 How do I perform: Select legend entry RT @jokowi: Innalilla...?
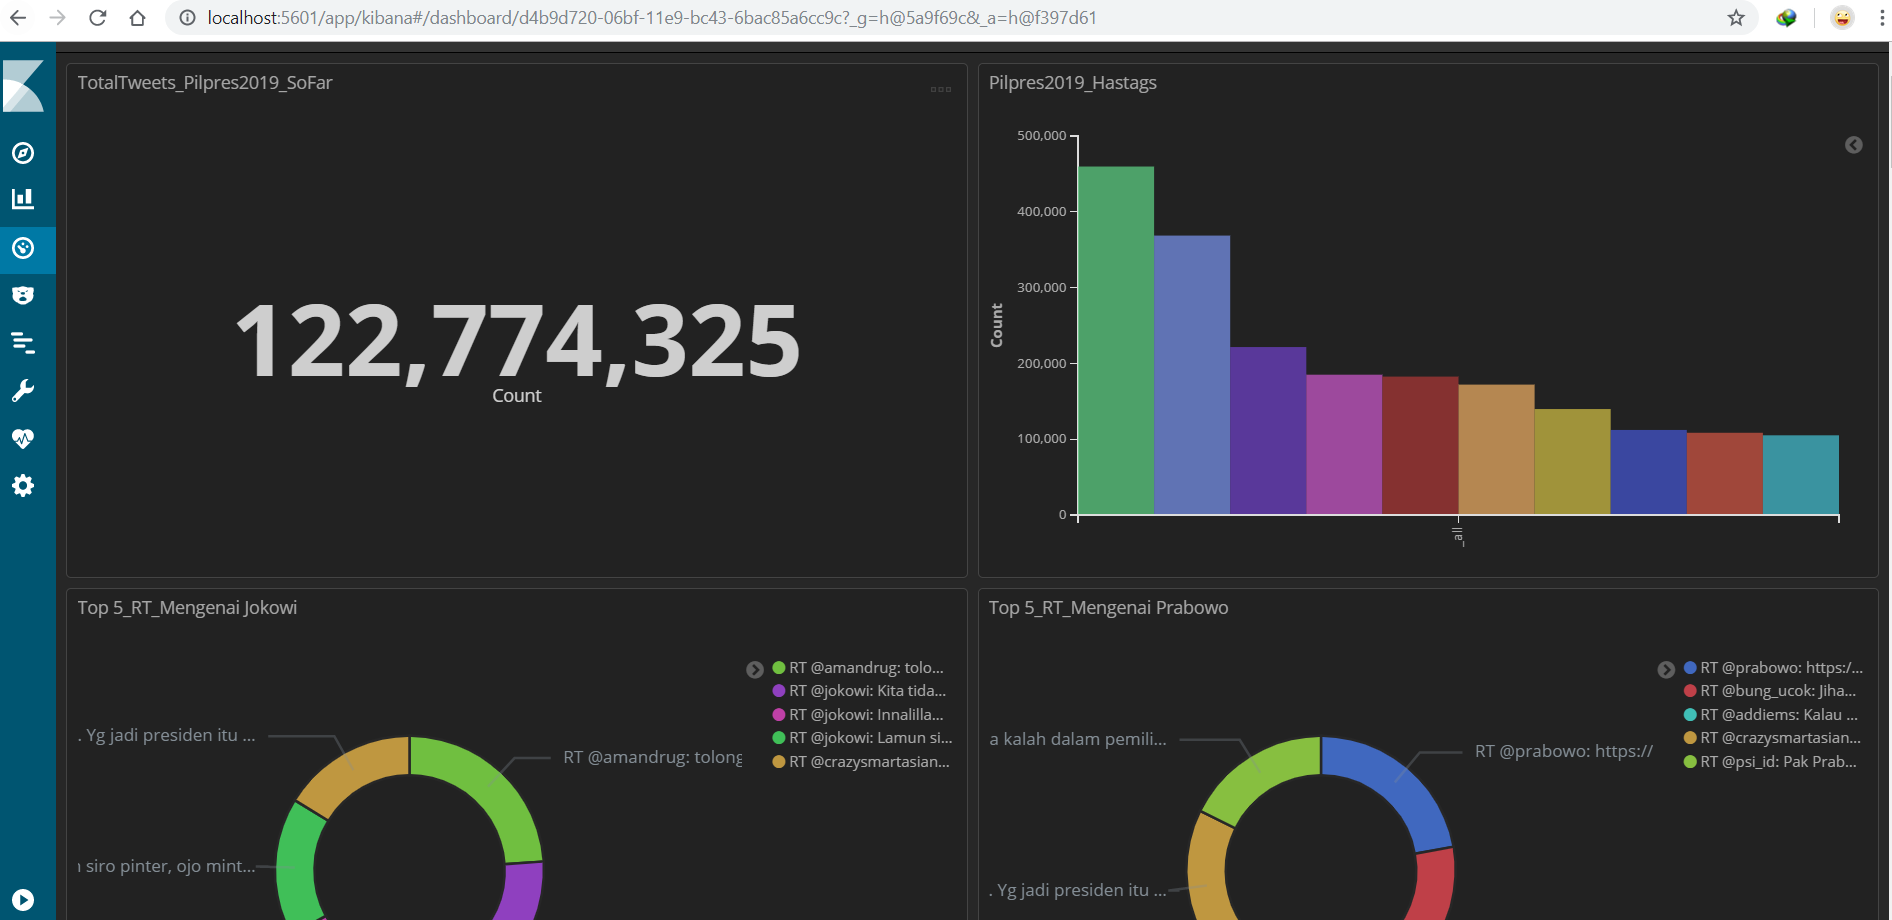[x=866, y=715]
